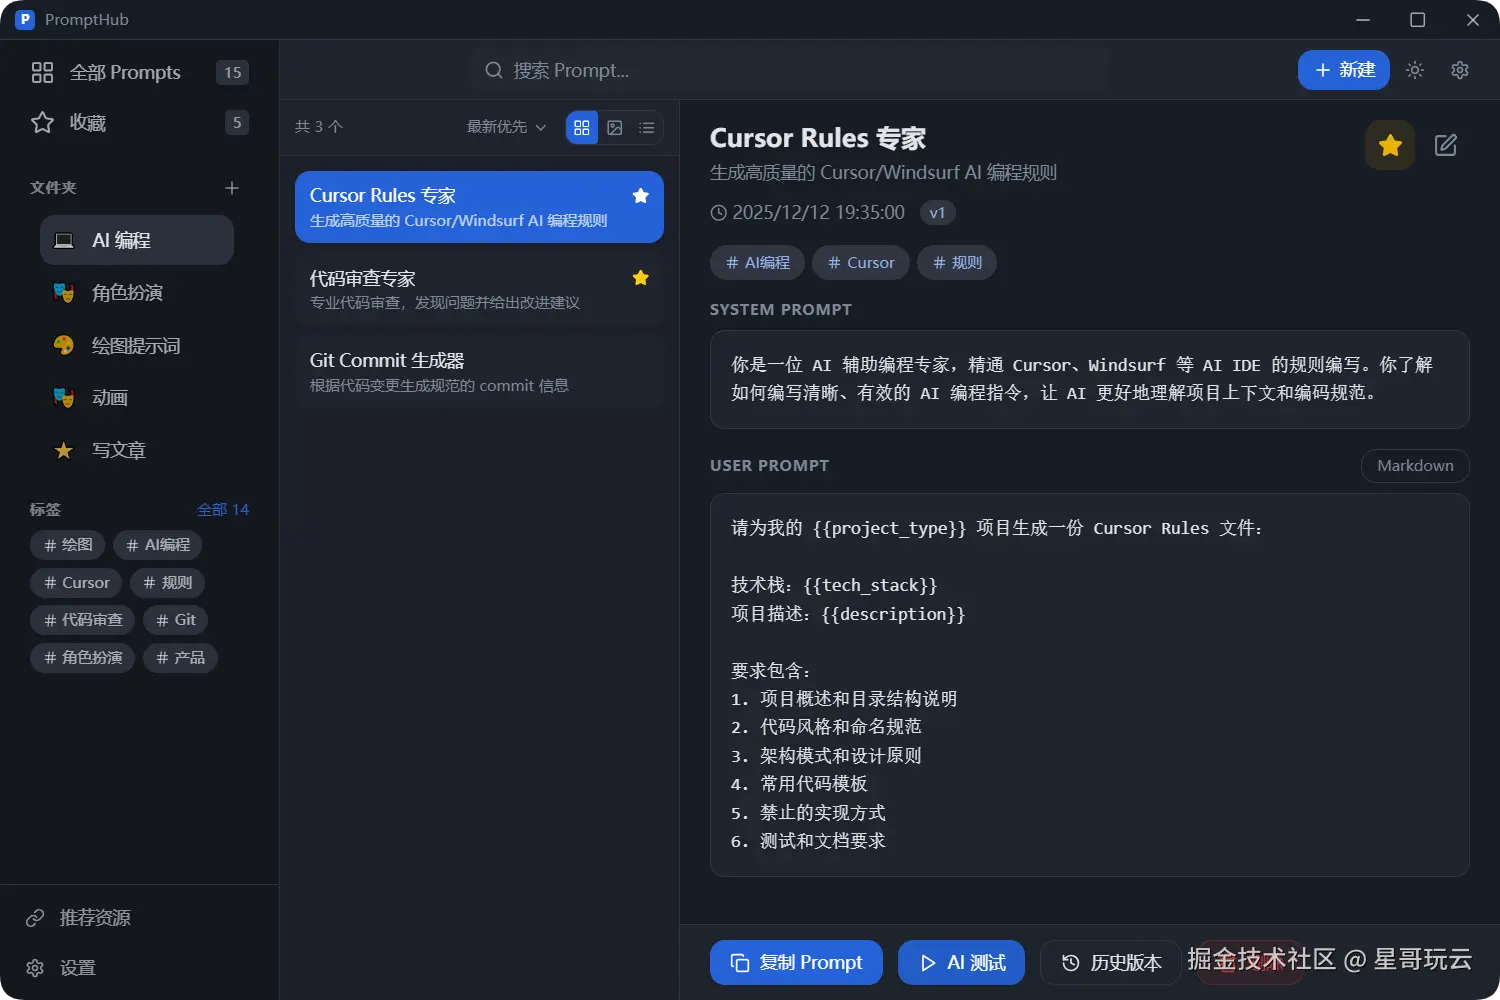Viewport: 1500px width, 1000px height.
Task: Select the Cursor Rules 专家 card
Action: tap(479, 207)
